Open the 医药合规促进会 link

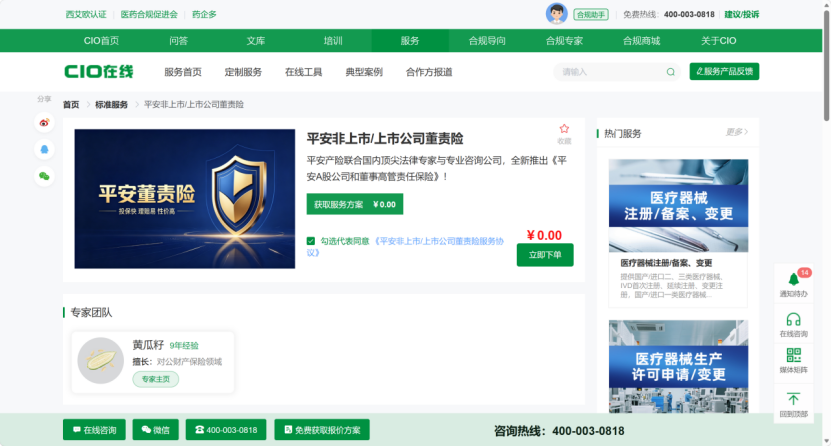[149, 14]
